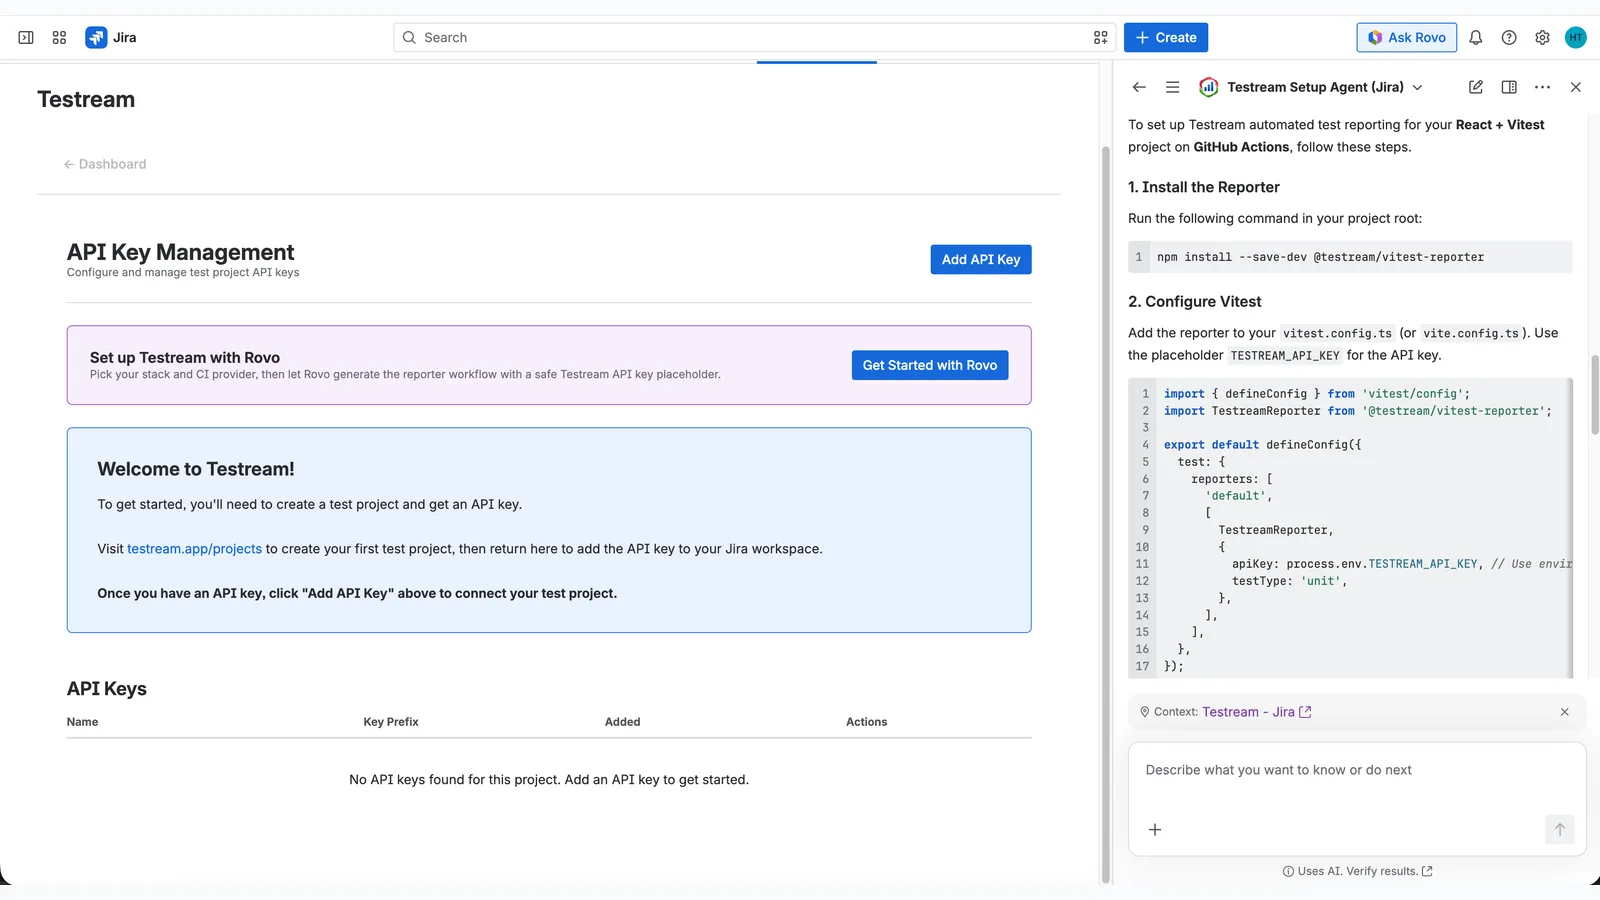This screenshot has height=900, width=1600.
Task: Click the Rovo chat panel scrollbar
Action: (x=1595, y=395)
